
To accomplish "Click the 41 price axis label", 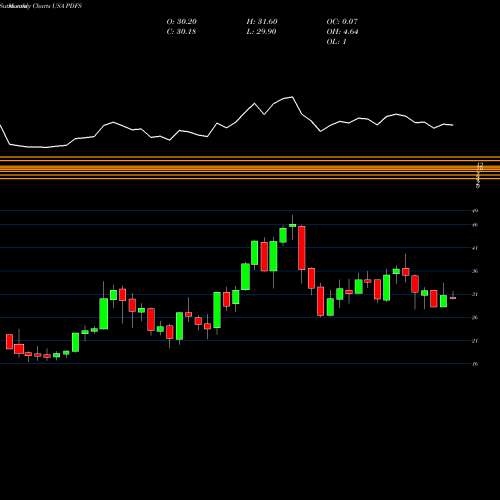I will coord(475,248).
